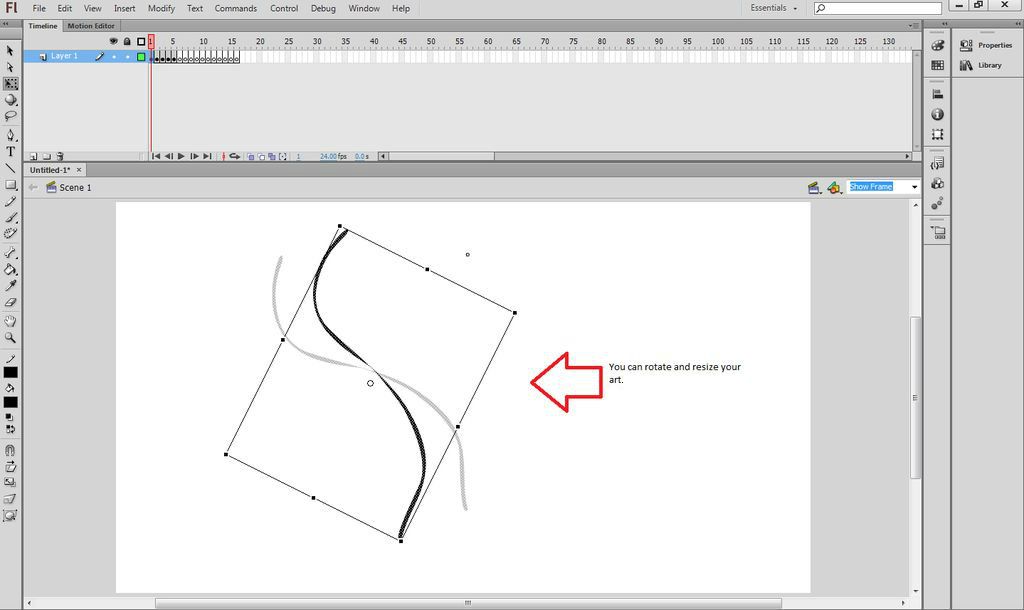Open the Project panel icon

938,233
